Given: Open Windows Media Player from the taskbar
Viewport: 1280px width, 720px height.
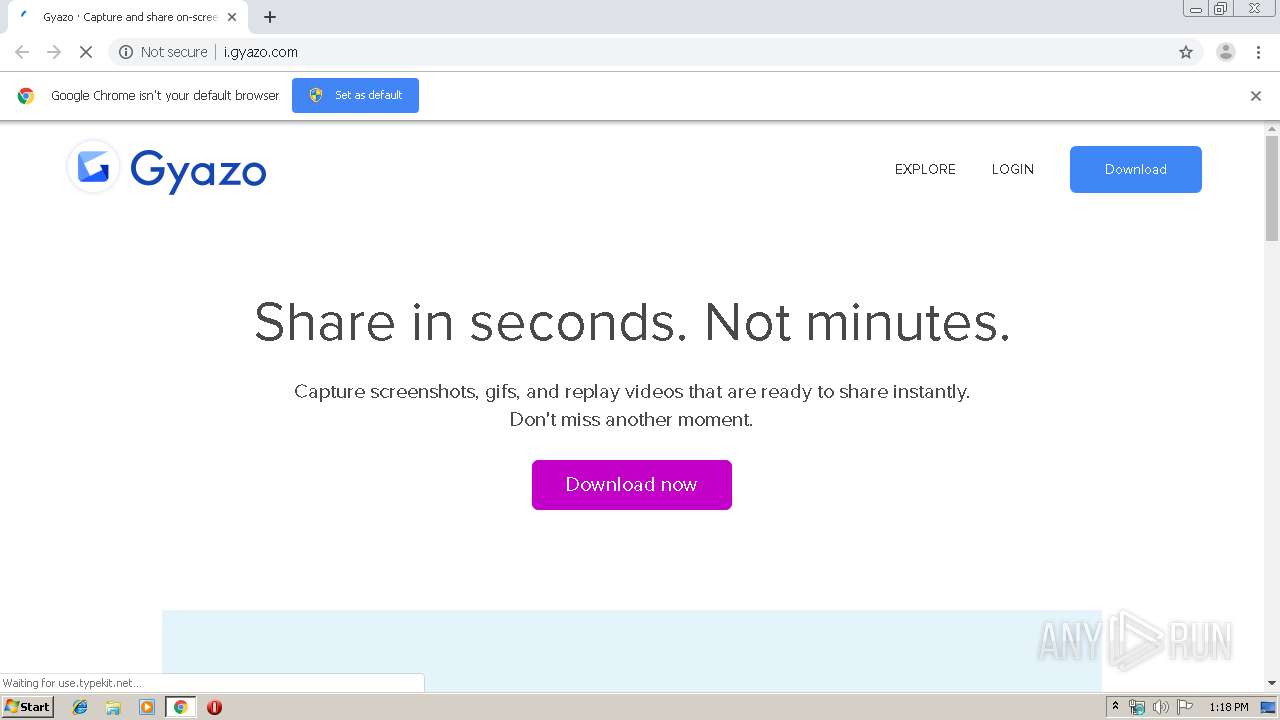Looking at the screenshot, I should [x=147, y=707].
